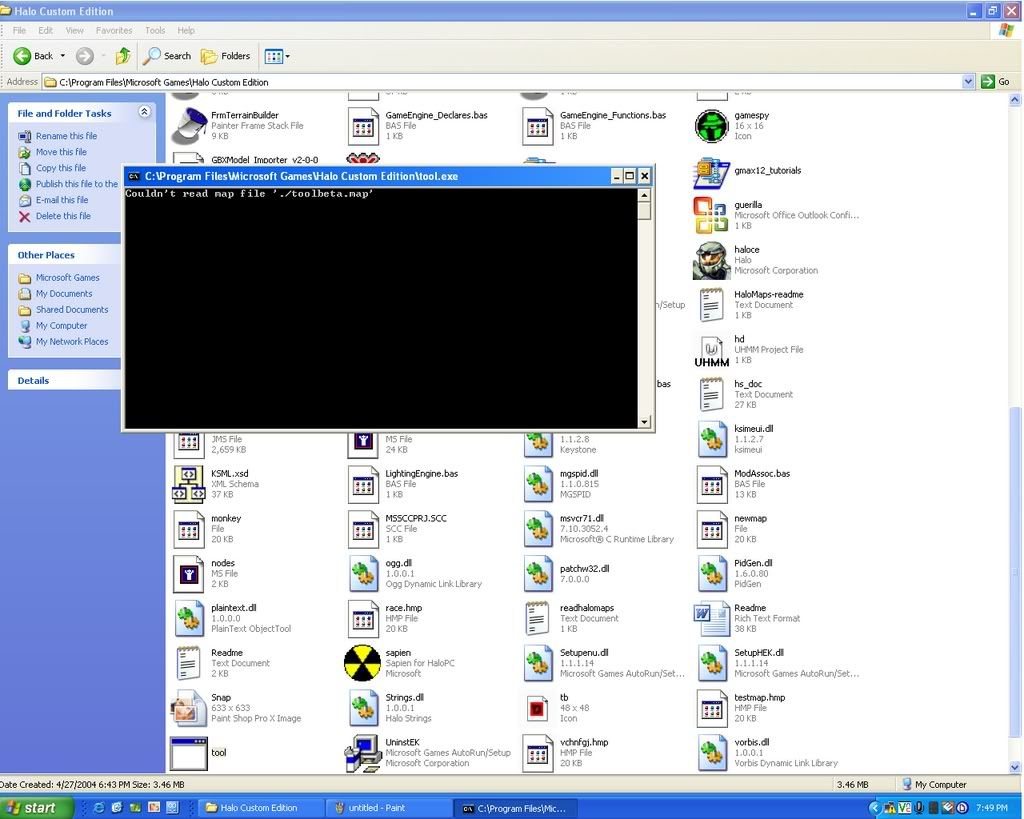Image resolution: width=1024 pixels, height=819 pixels.
Task: Click Explorer file list scroll down arrow
Action: pos(1015,767)
